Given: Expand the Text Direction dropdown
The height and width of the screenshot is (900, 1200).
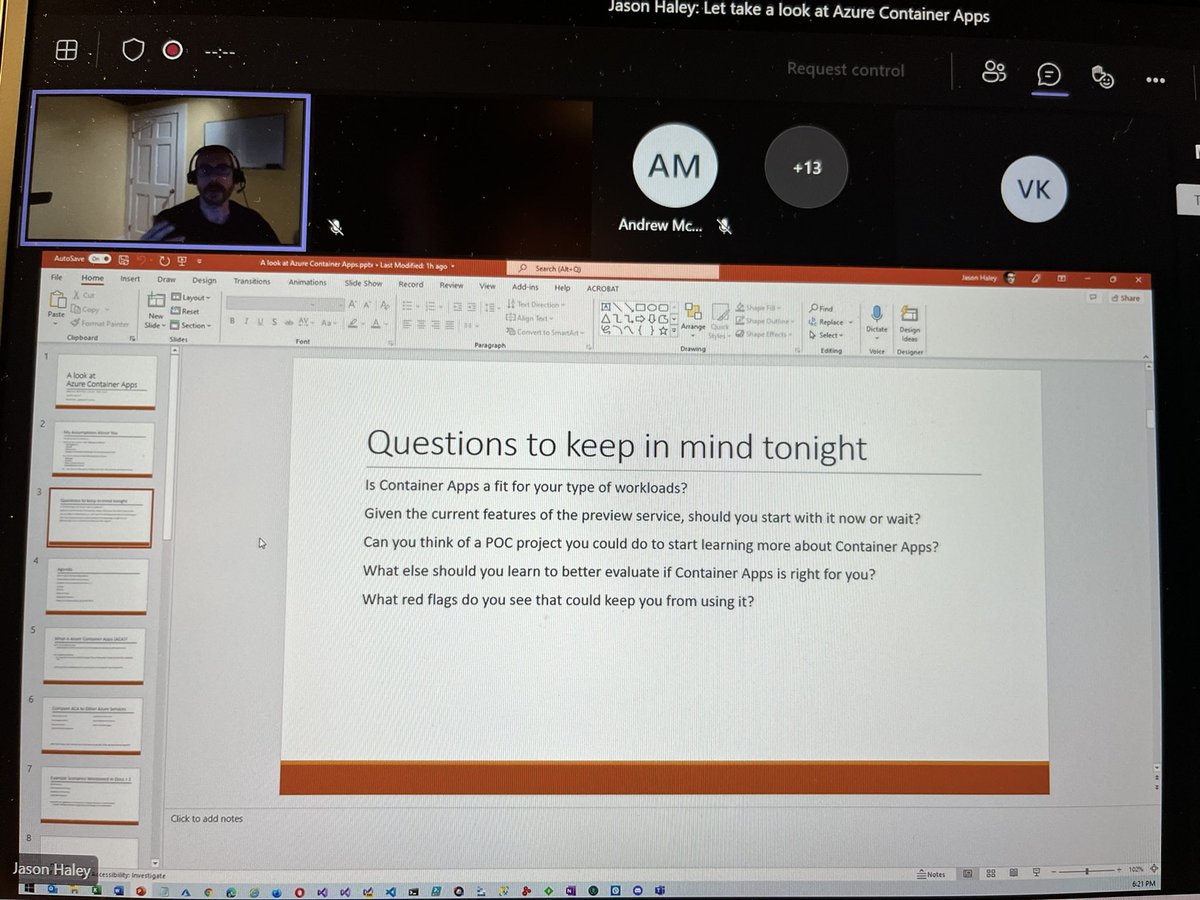Looking at the screenshot, I should pos(536,304).
